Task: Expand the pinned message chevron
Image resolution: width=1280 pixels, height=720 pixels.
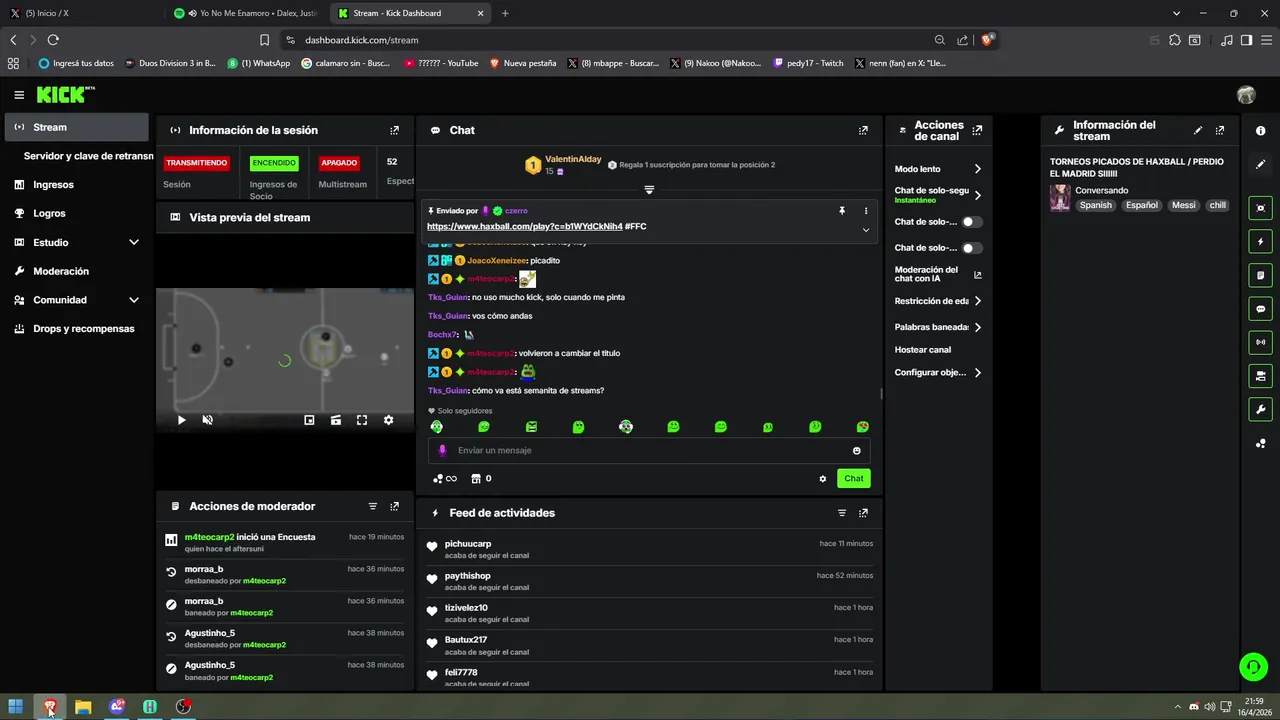Action: pos(866,230)
